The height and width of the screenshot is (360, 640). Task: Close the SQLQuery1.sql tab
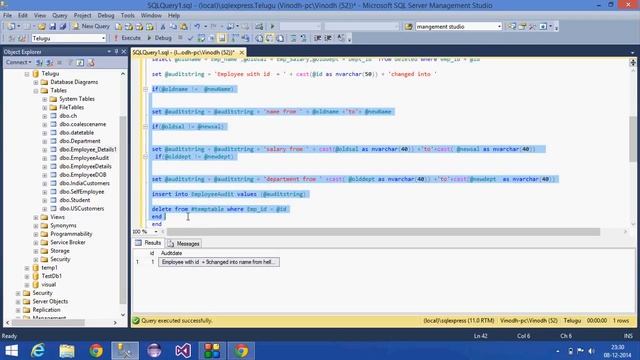coord(242,52)
